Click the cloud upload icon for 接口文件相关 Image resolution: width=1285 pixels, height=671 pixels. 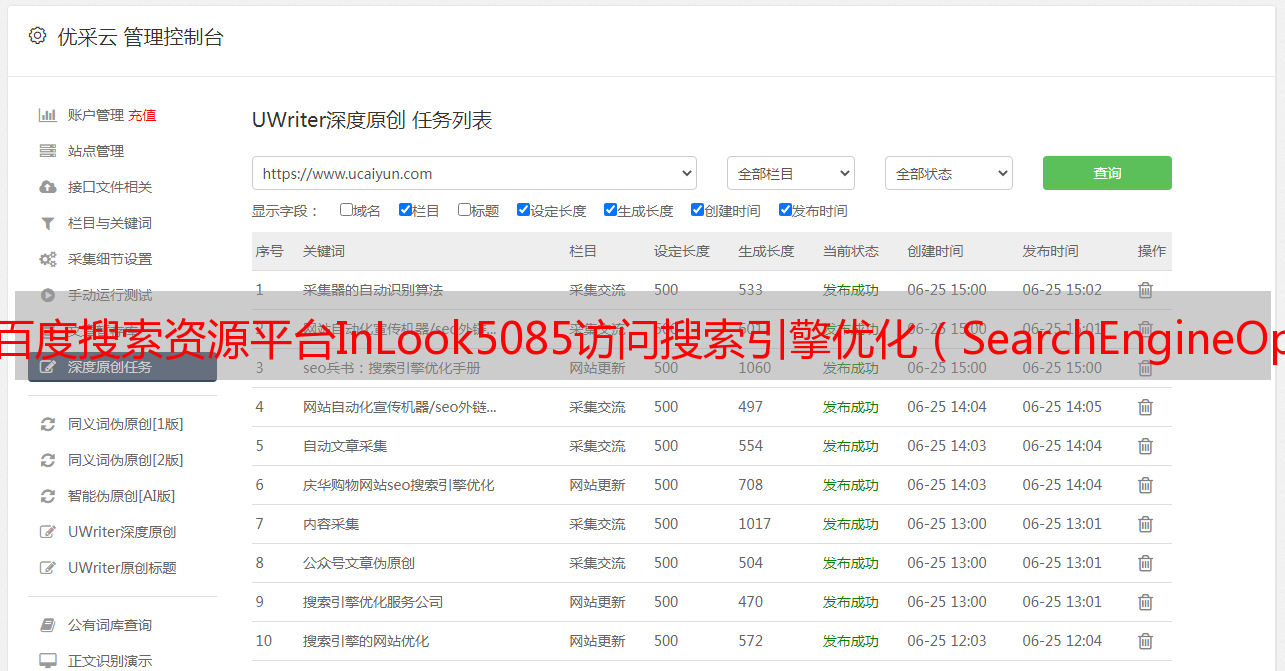(x=47, y=187)
